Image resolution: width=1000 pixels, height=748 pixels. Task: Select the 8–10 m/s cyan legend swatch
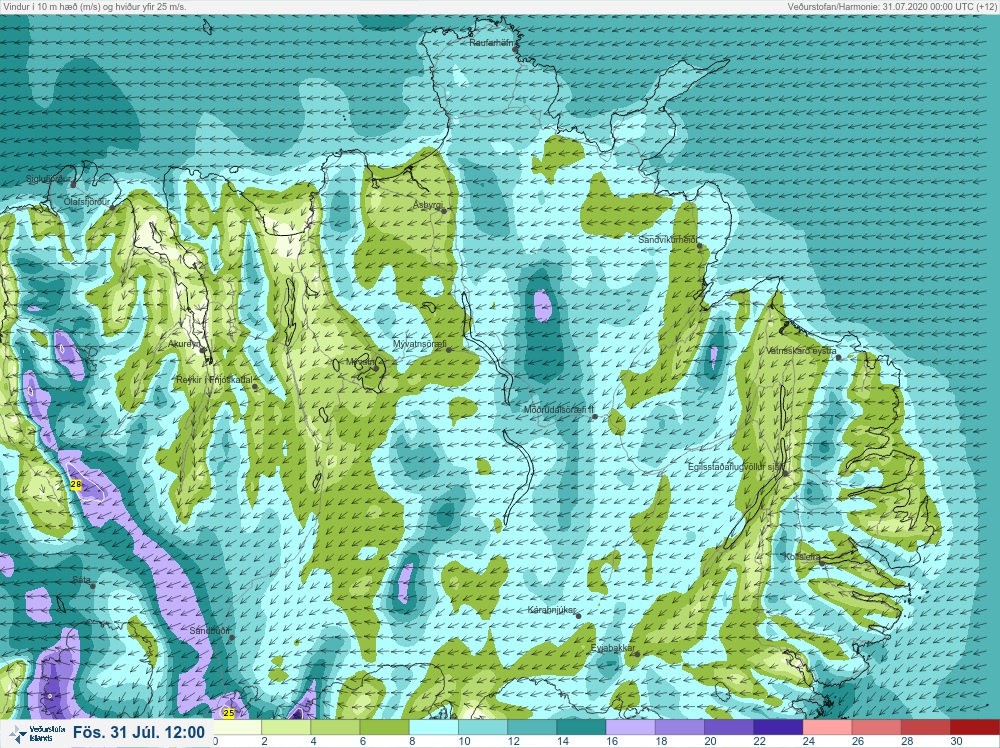click(x=433, y=727)
